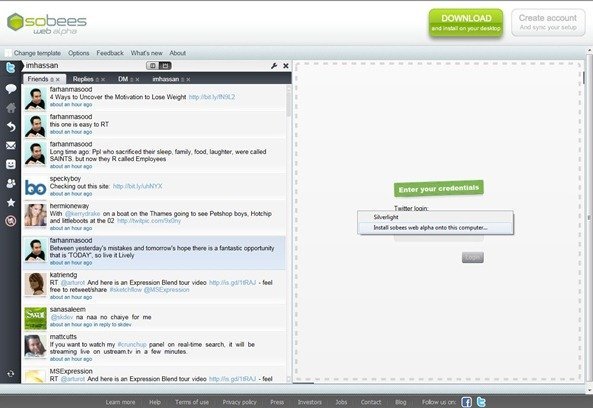Viewport: 593px width, 408px height.
Task: Open the friends/people sidebar icon
Action: point(11,183)
